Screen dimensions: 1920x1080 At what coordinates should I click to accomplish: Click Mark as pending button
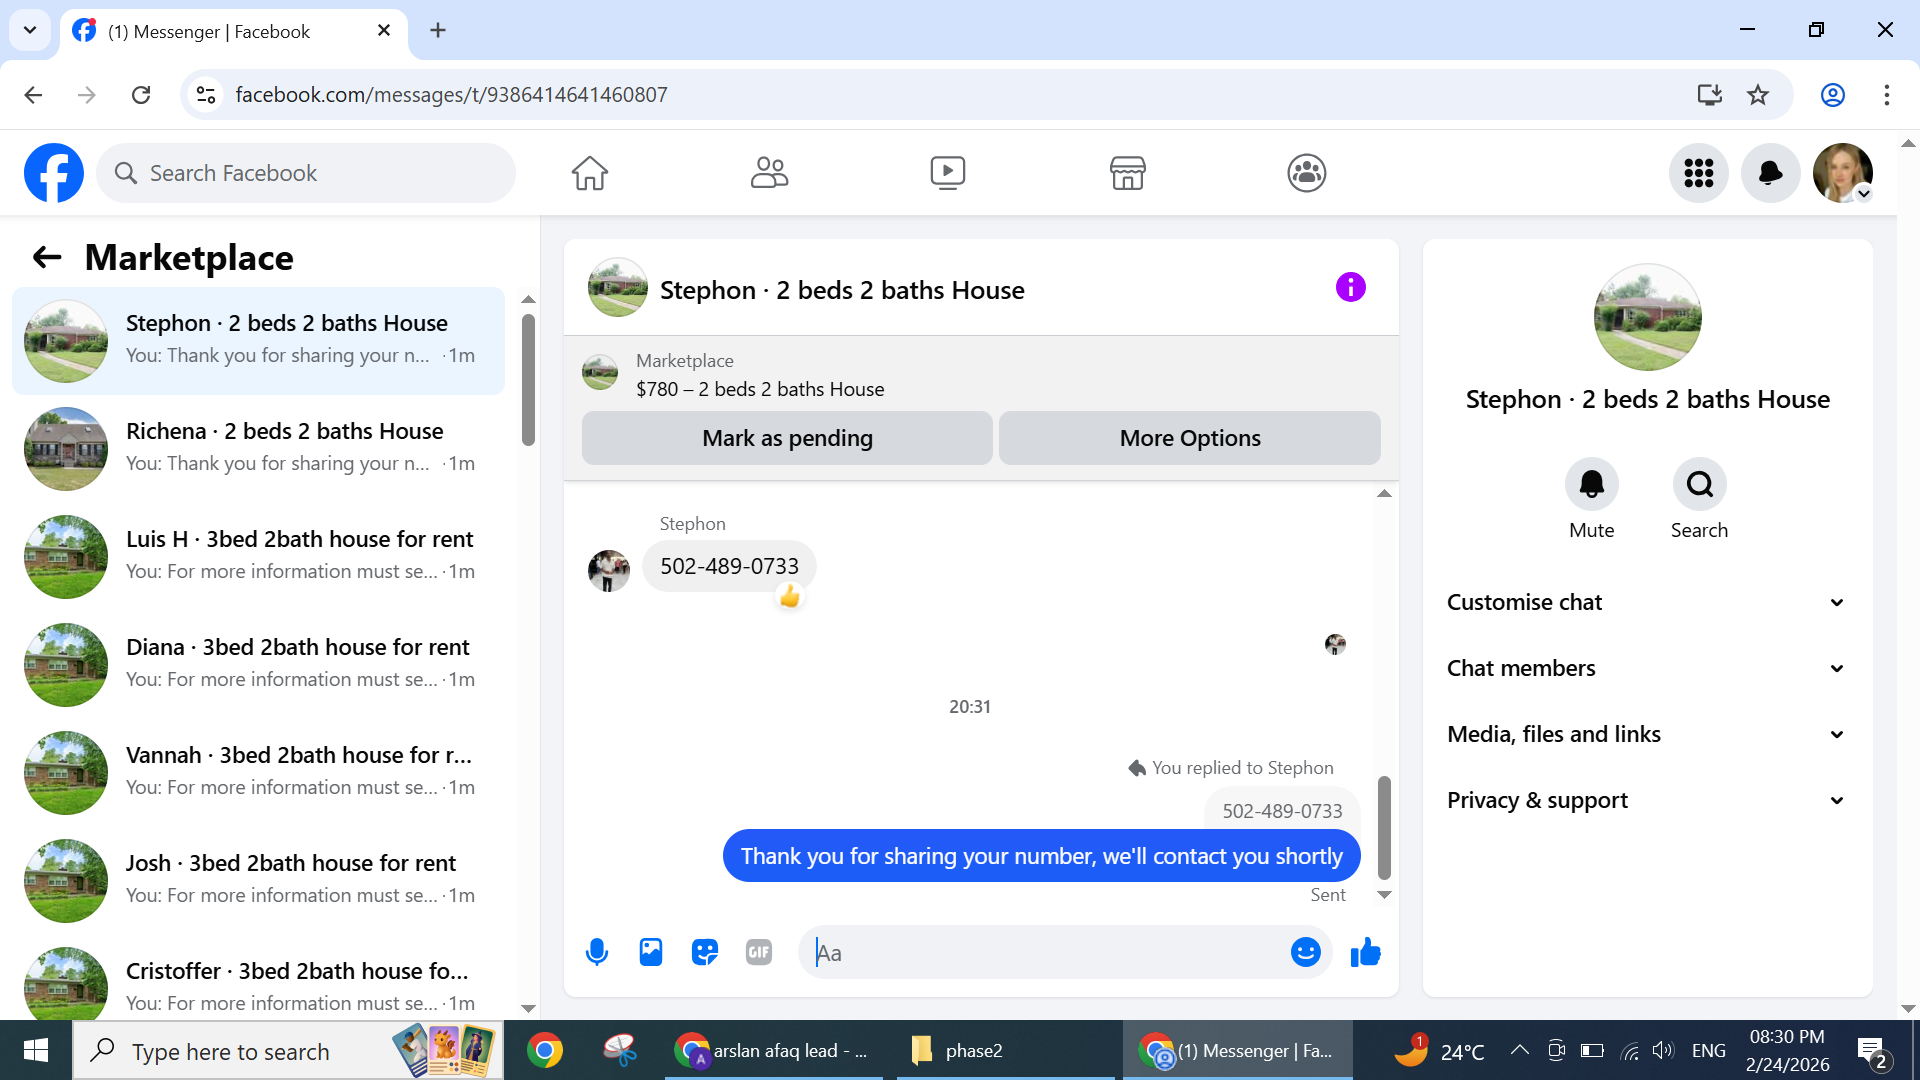click(787, 438)
